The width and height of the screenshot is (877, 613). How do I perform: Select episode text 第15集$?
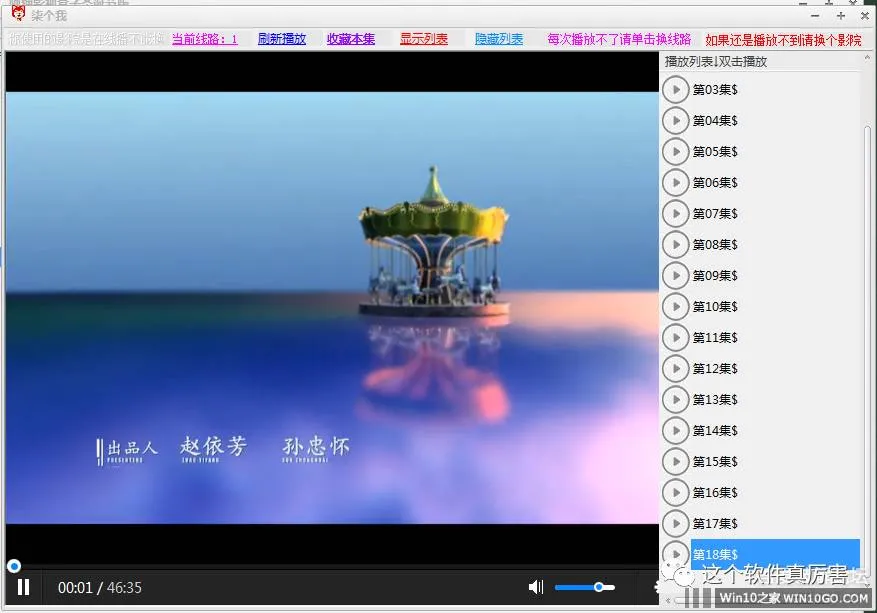click(715, 461)
